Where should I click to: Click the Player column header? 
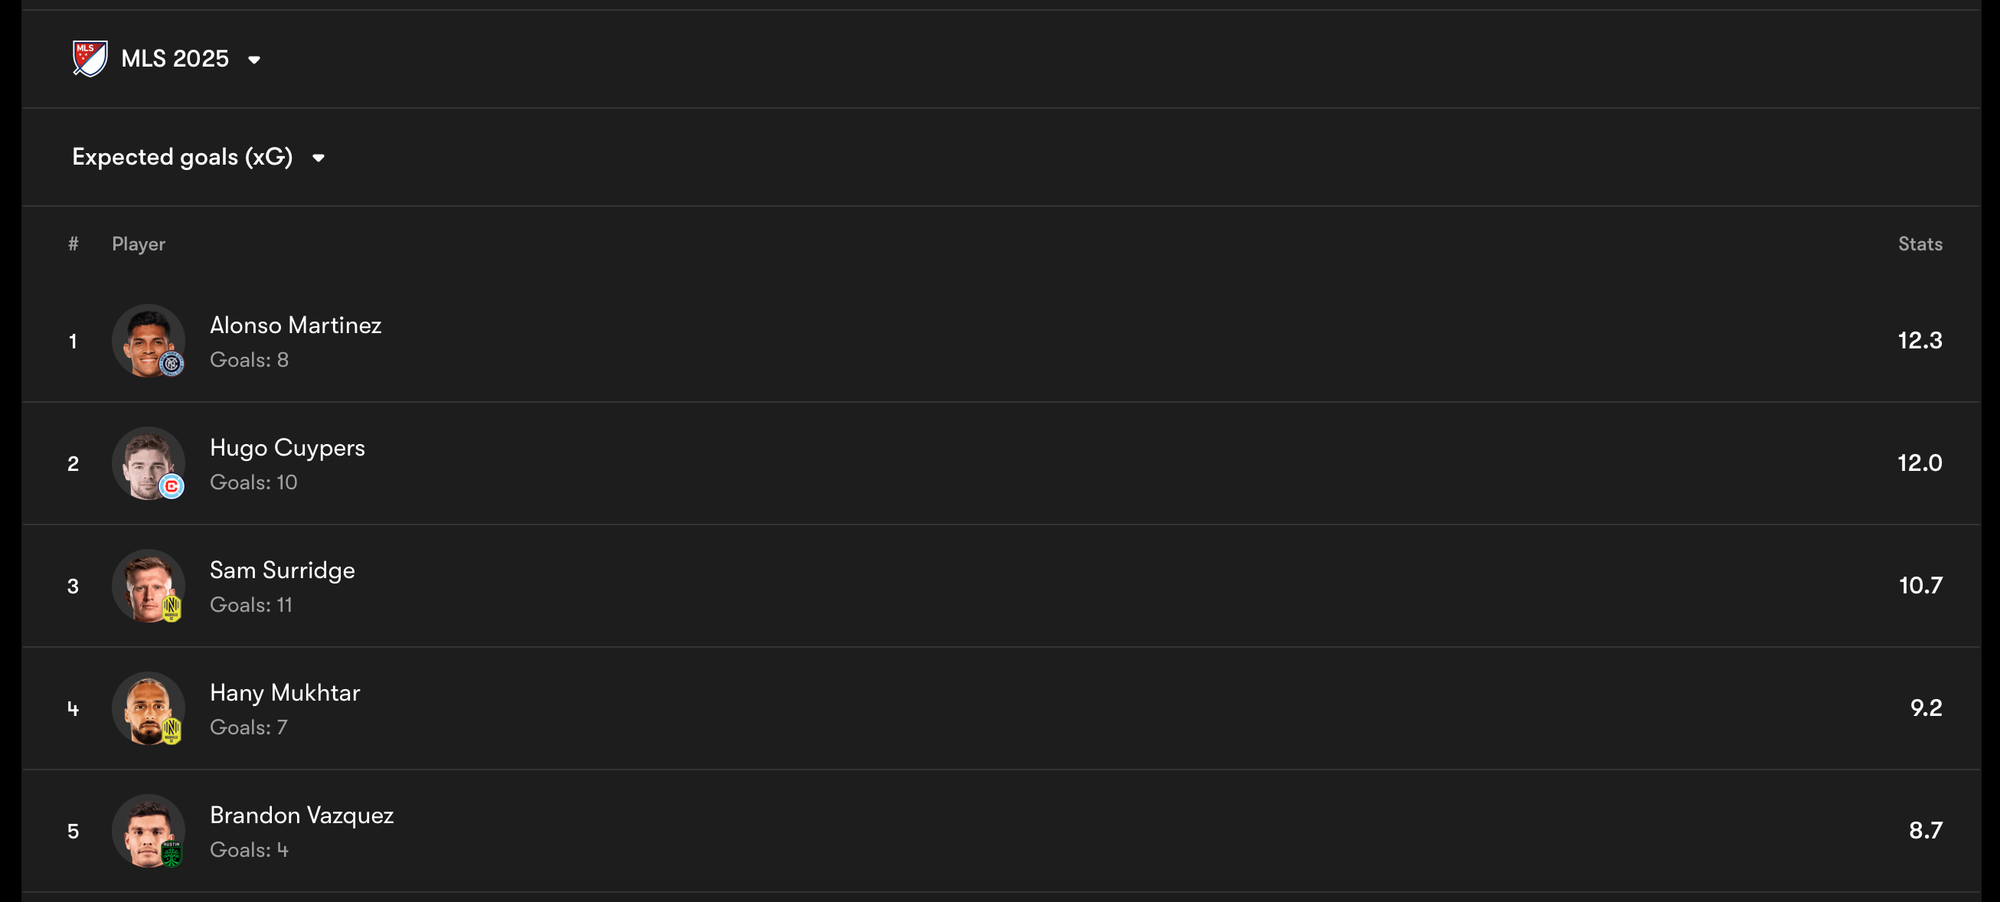tap(139, 244)
